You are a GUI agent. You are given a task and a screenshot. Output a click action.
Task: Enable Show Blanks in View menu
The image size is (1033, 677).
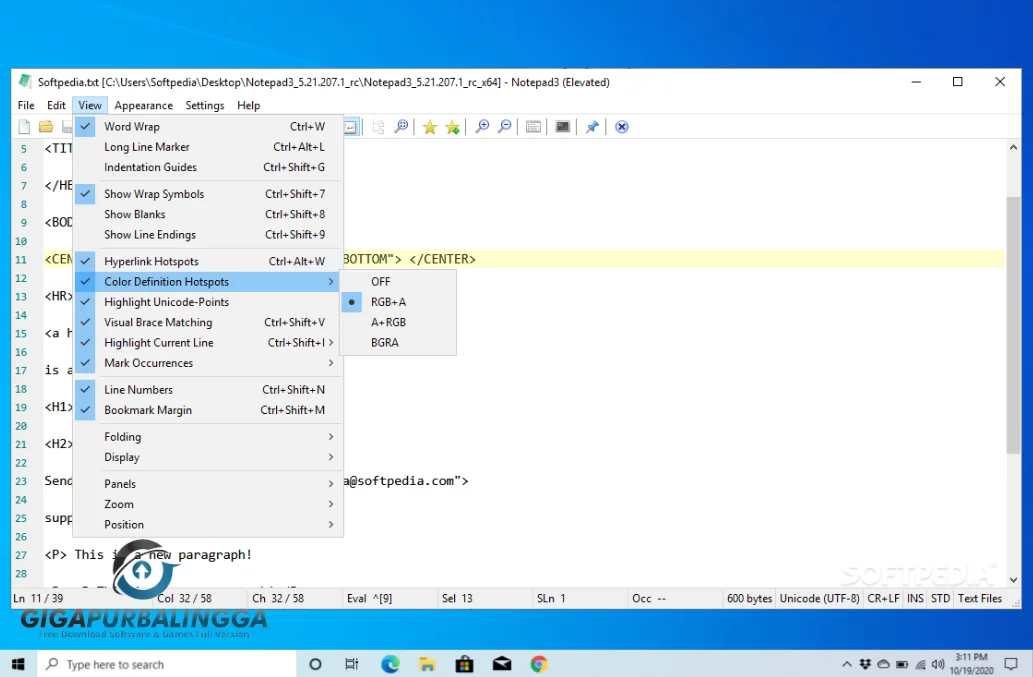coord(135,214)
